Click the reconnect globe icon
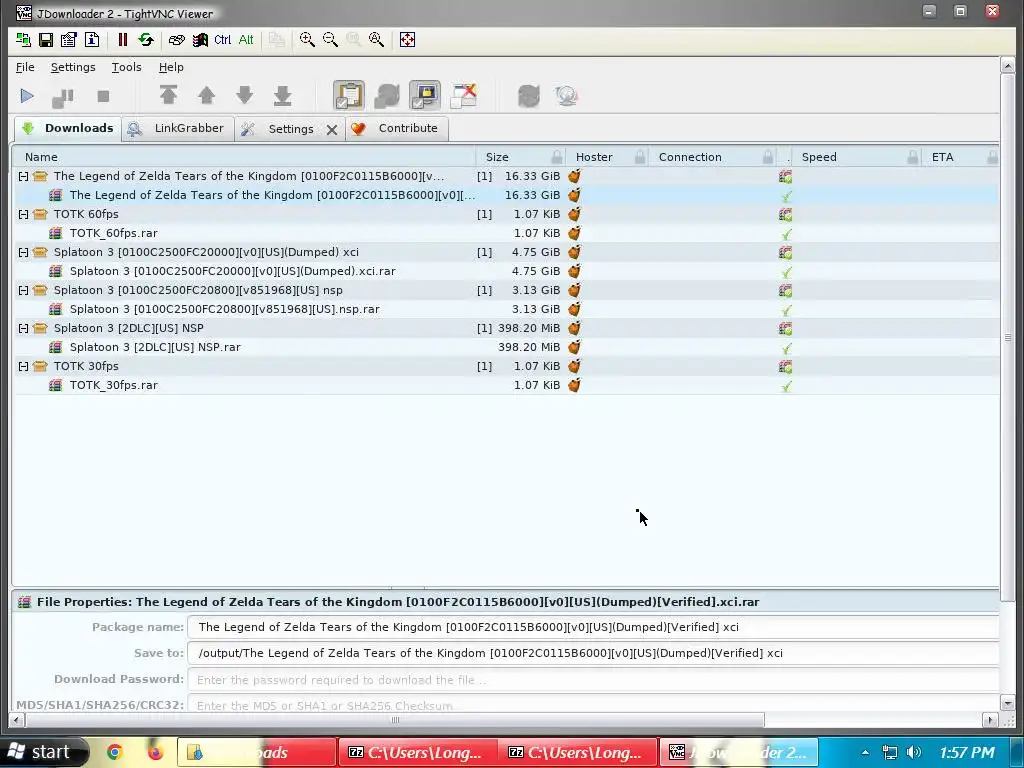Viewport: 1024px width, 768px height. point(529,96)
